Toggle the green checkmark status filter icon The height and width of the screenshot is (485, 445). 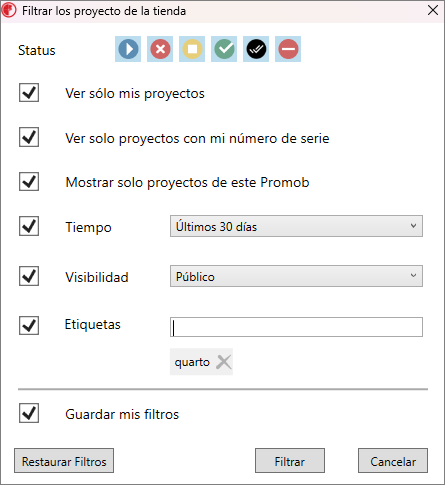click(224, 49)
